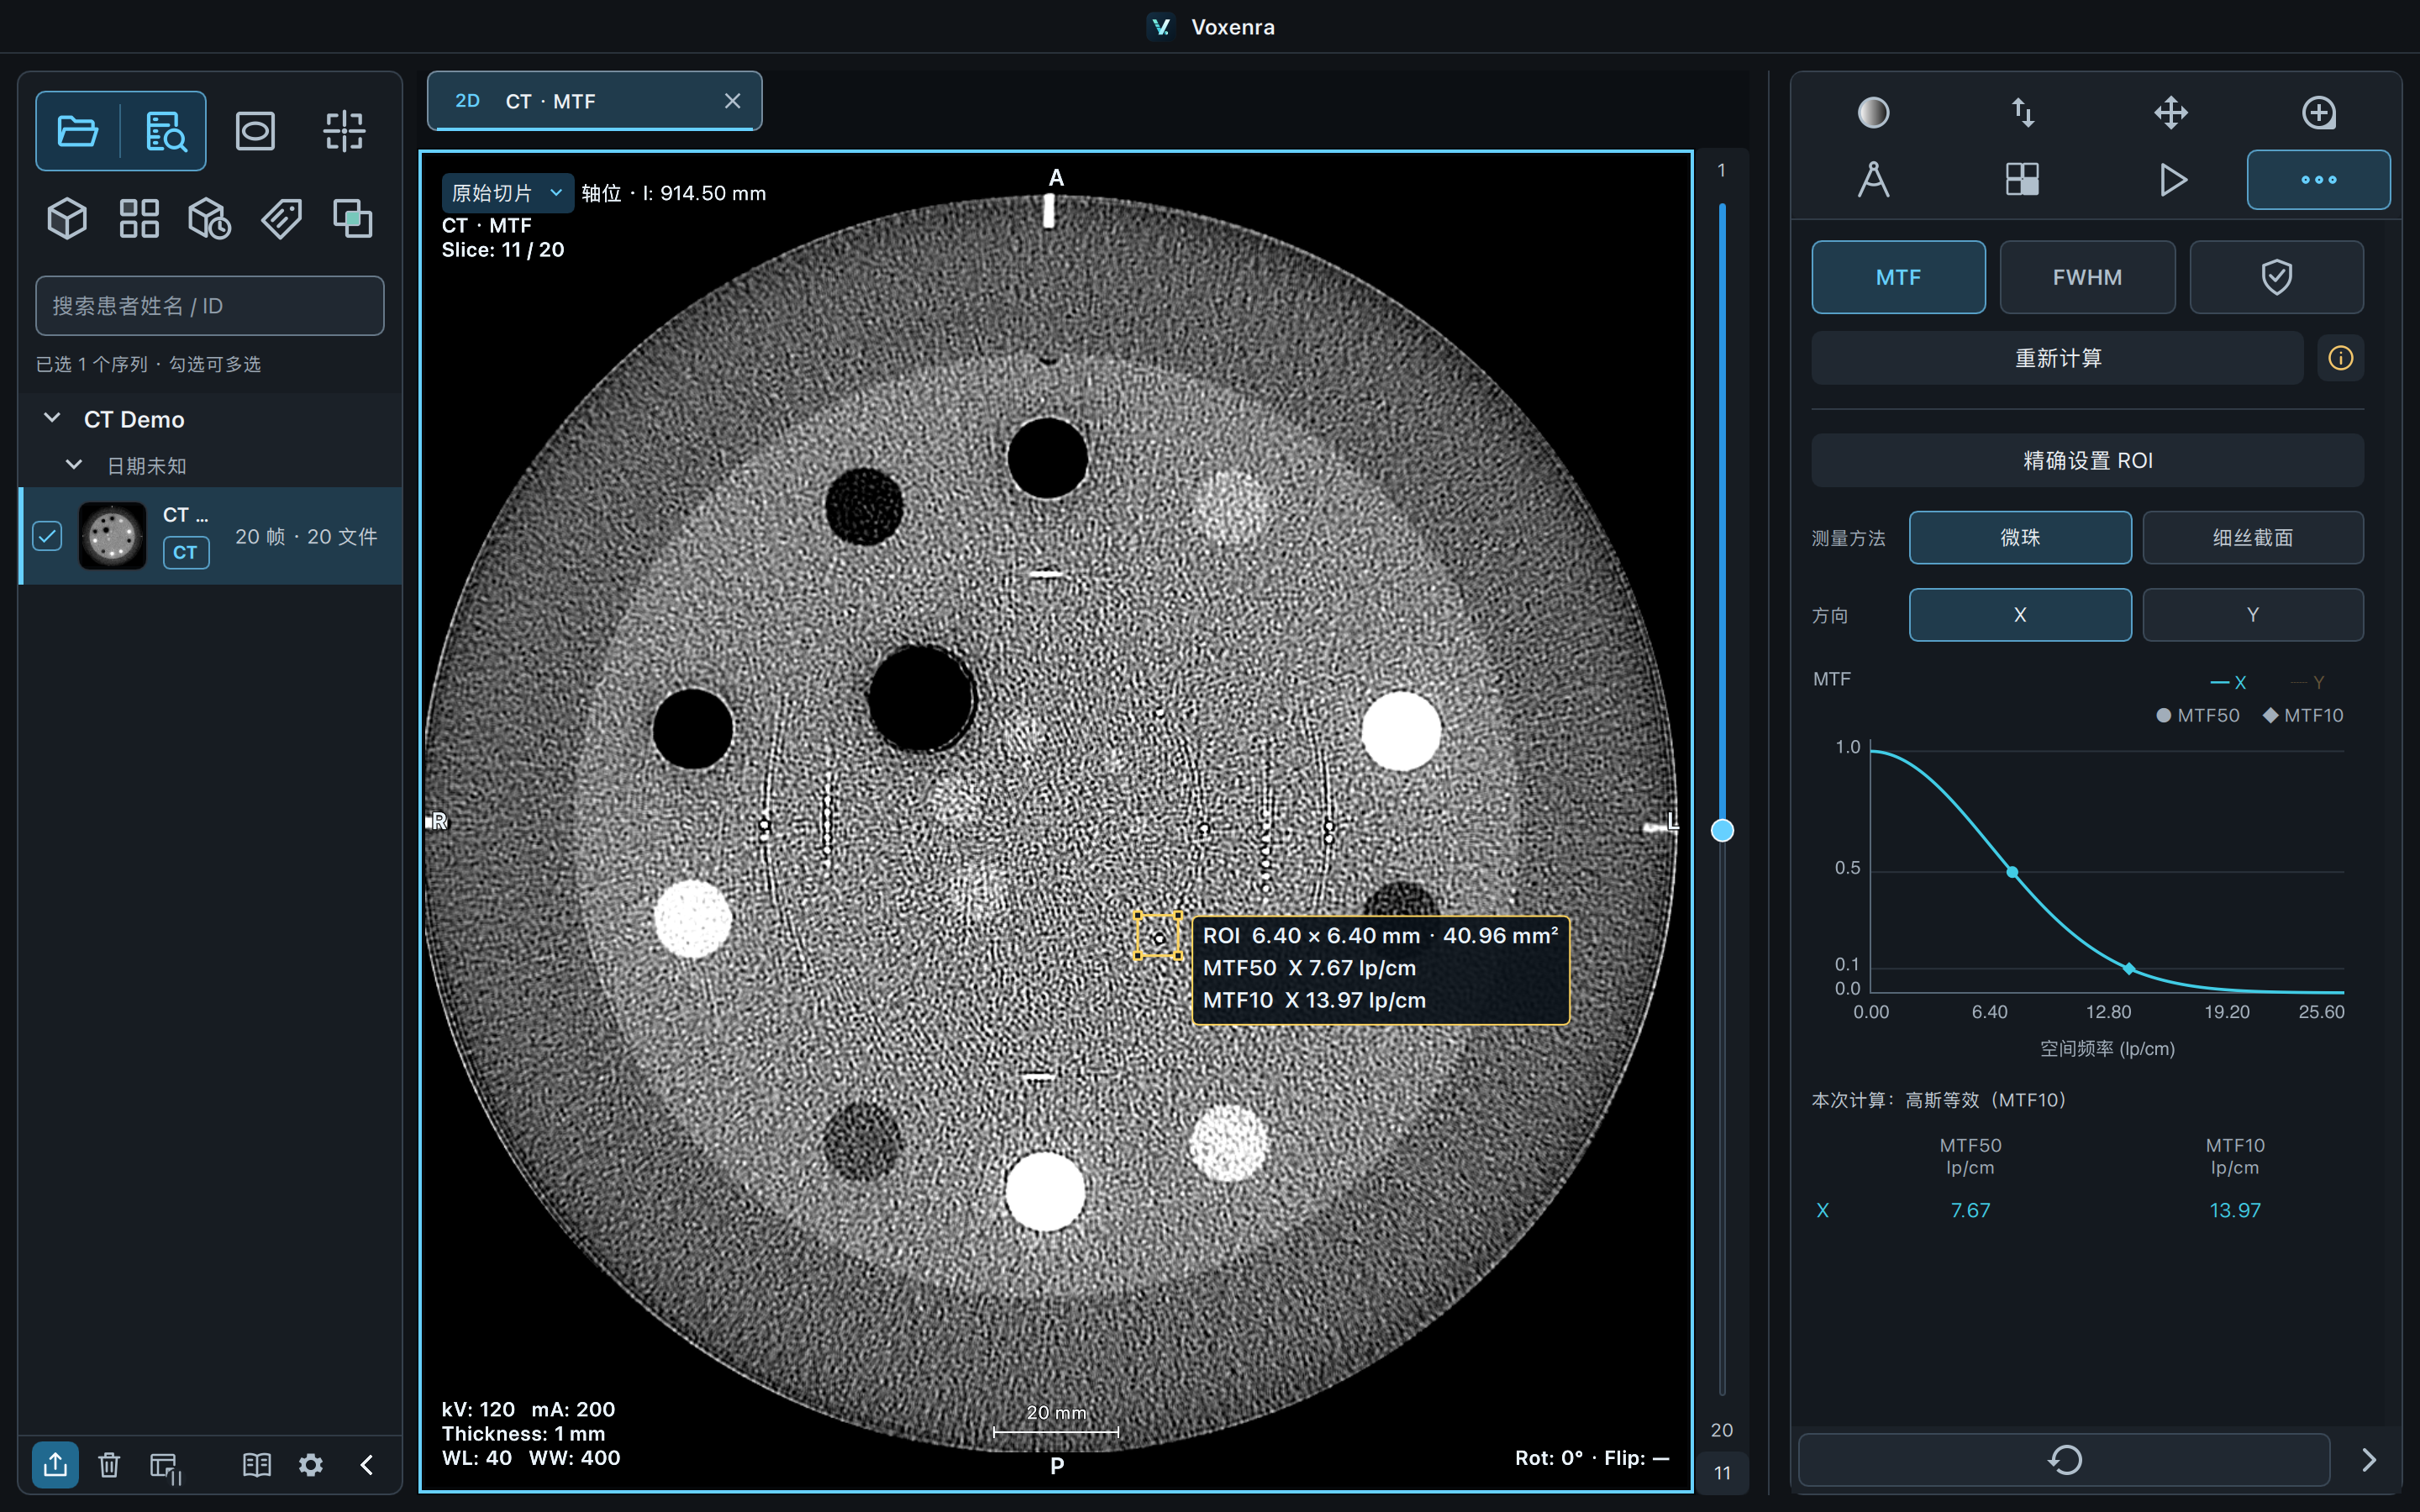This screenshot has height=1512, width=2420.
Task: Click the crosshair layout split icon
Action: tap(344, 131)
